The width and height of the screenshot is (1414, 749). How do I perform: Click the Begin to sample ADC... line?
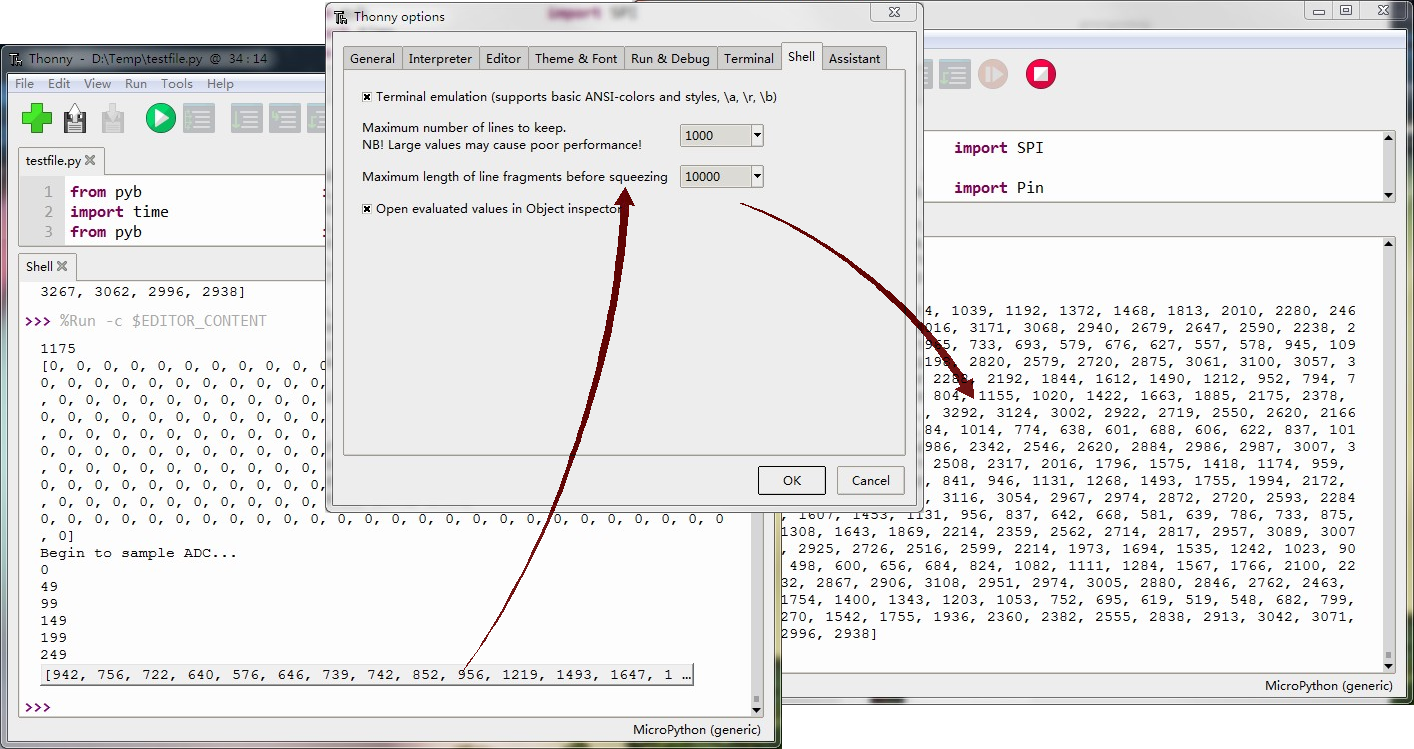[138, 553]
